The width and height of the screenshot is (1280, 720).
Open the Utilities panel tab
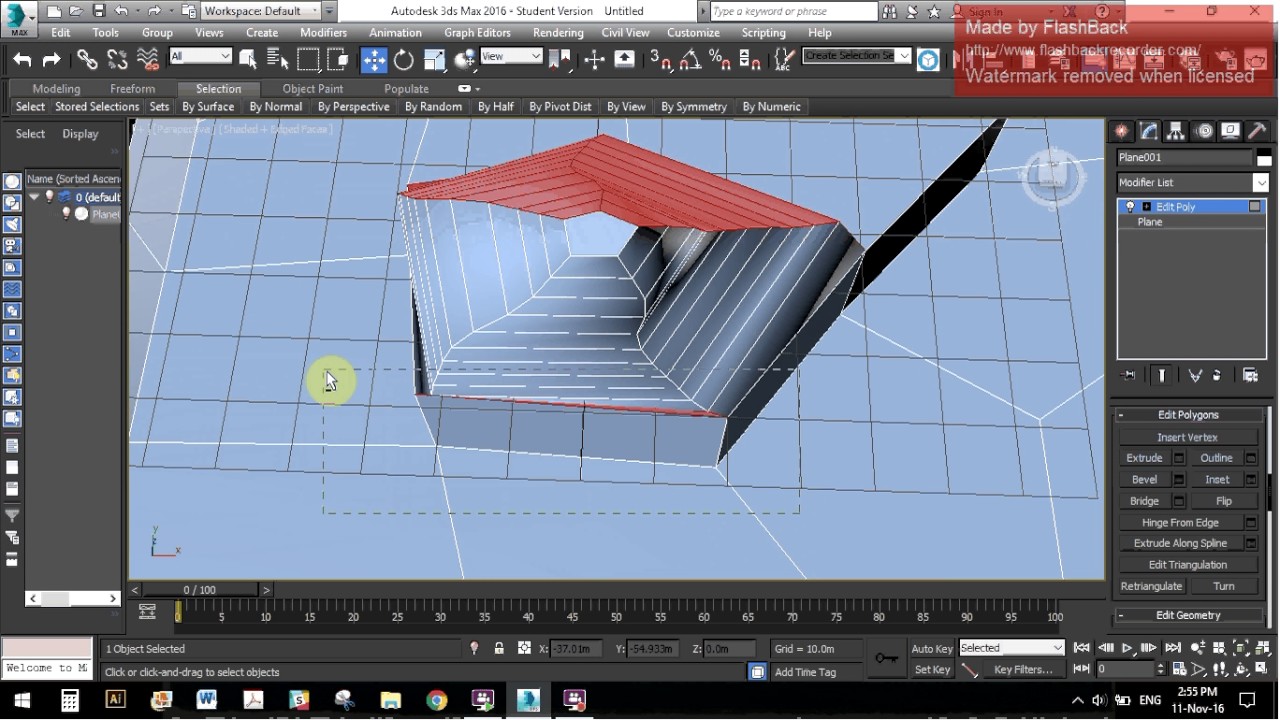1257,131
